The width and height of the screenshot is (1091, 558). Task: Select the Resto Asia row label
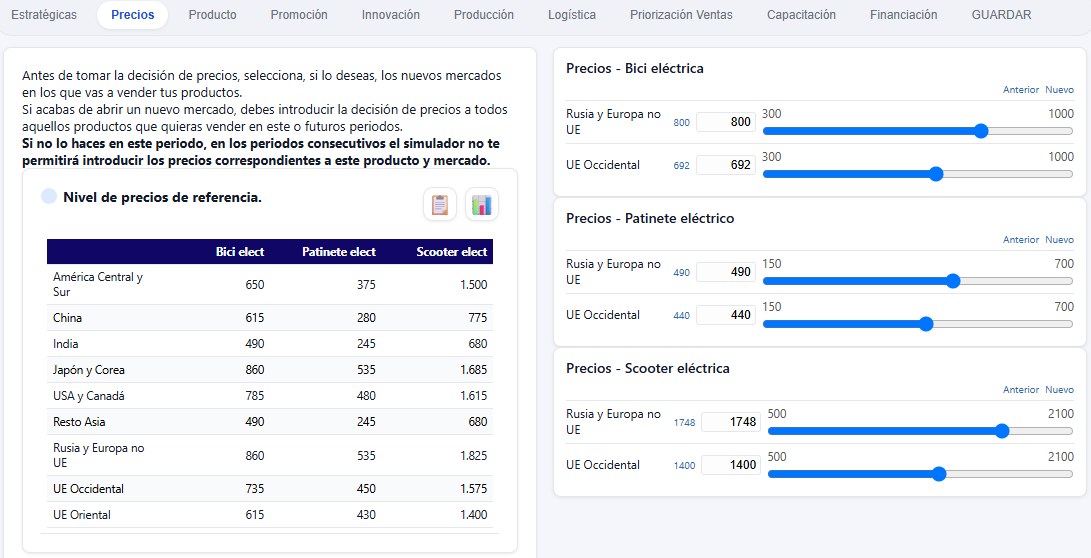click(79, 422)
